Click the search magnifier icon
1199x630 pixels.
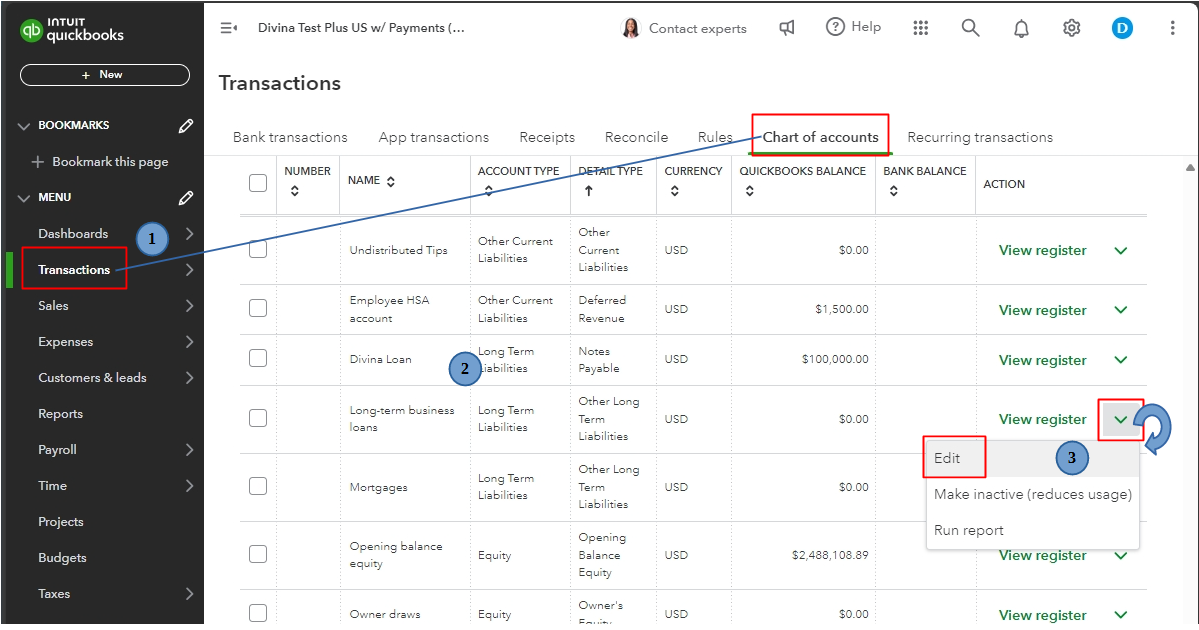click(970, 28)
